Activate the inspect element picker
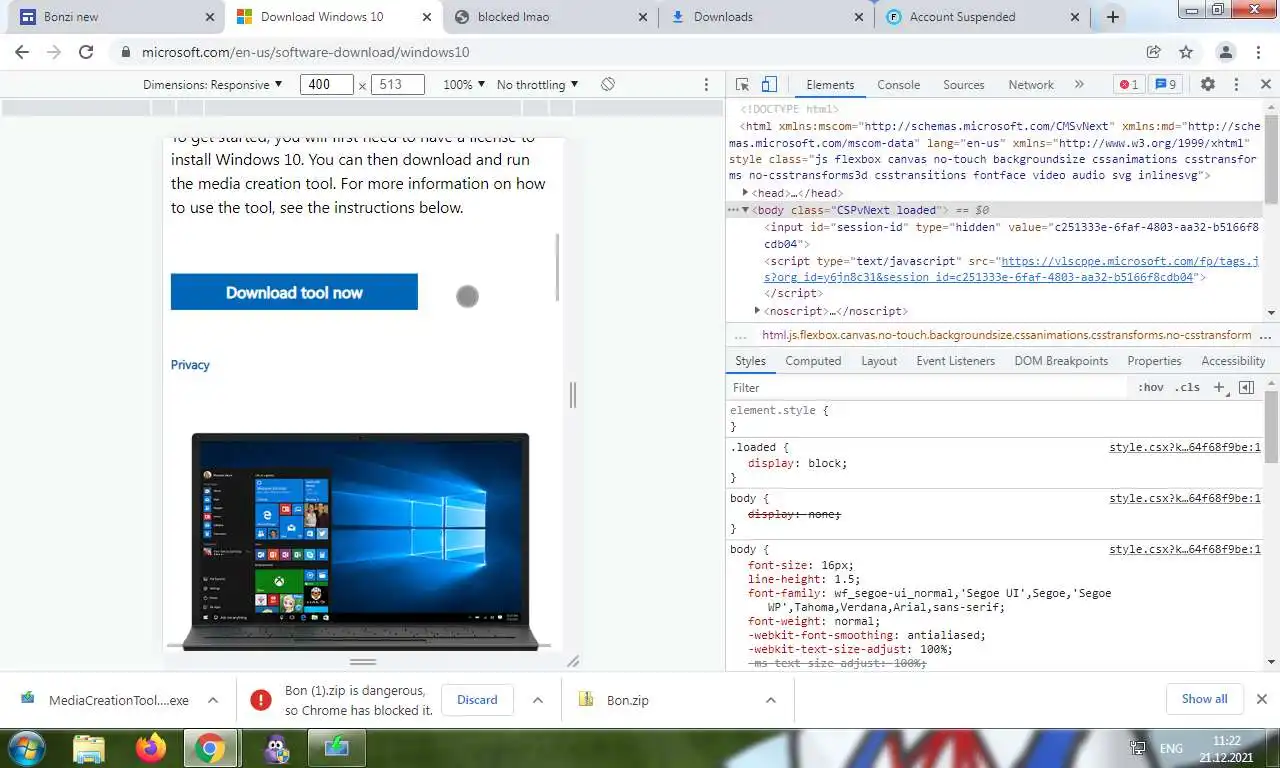Image resolution: width=1280 pixels, height=768 pixels. (x=742, y=85)
